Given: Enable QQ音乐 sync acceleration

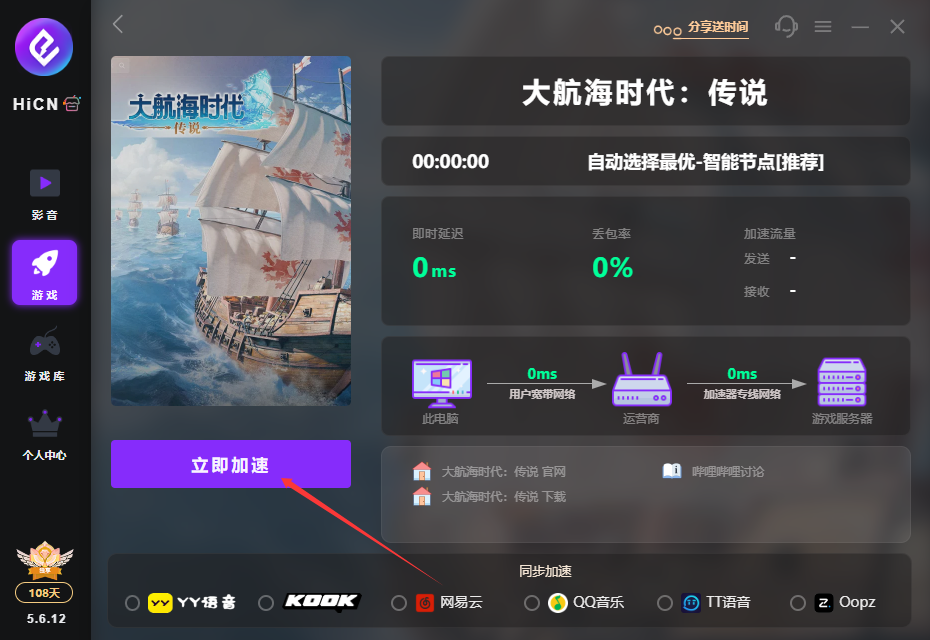Looking at the screenshot, I should (531, 603).
